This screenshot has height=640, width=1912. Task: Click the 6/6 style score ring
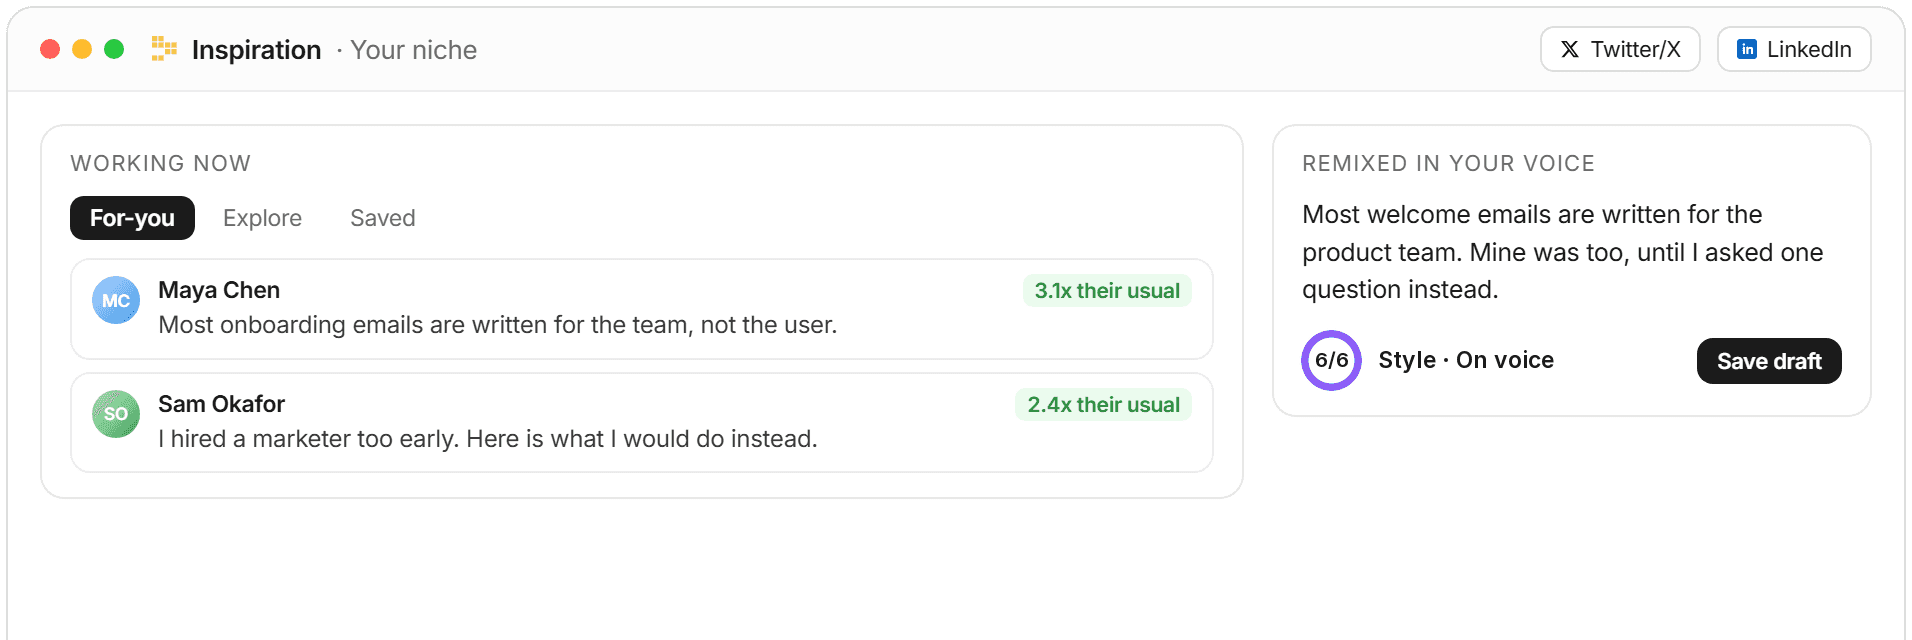click(x=1331, y=360)
